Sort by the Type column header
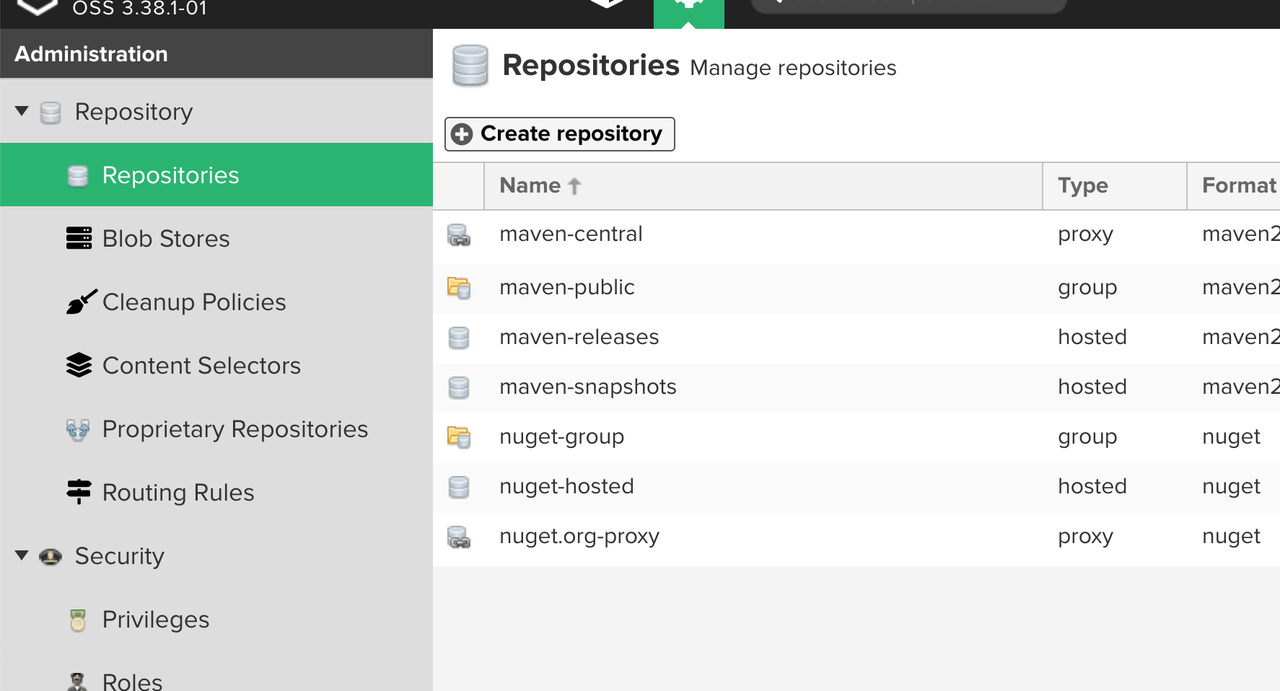The width and height of the screenshot is (1280, 691). (x=1115, y=186)
